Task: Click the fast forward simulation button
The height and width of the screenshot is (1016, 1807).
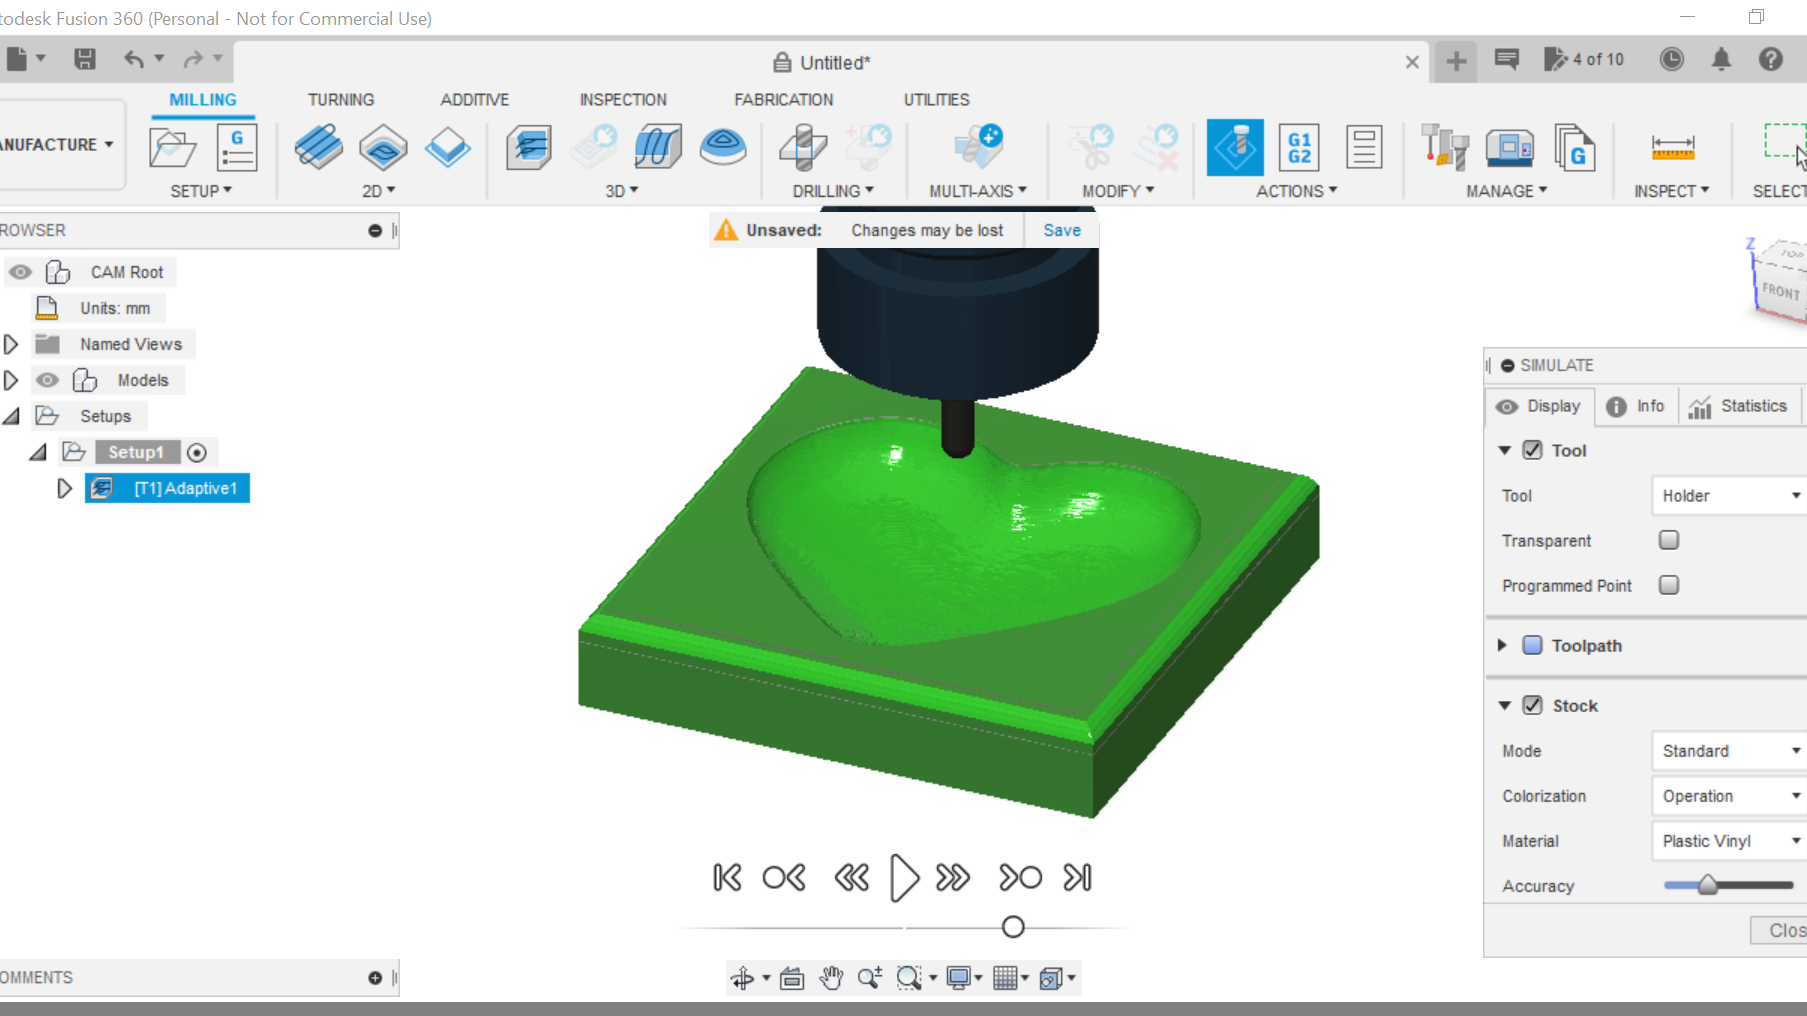Action: [953, 878]
